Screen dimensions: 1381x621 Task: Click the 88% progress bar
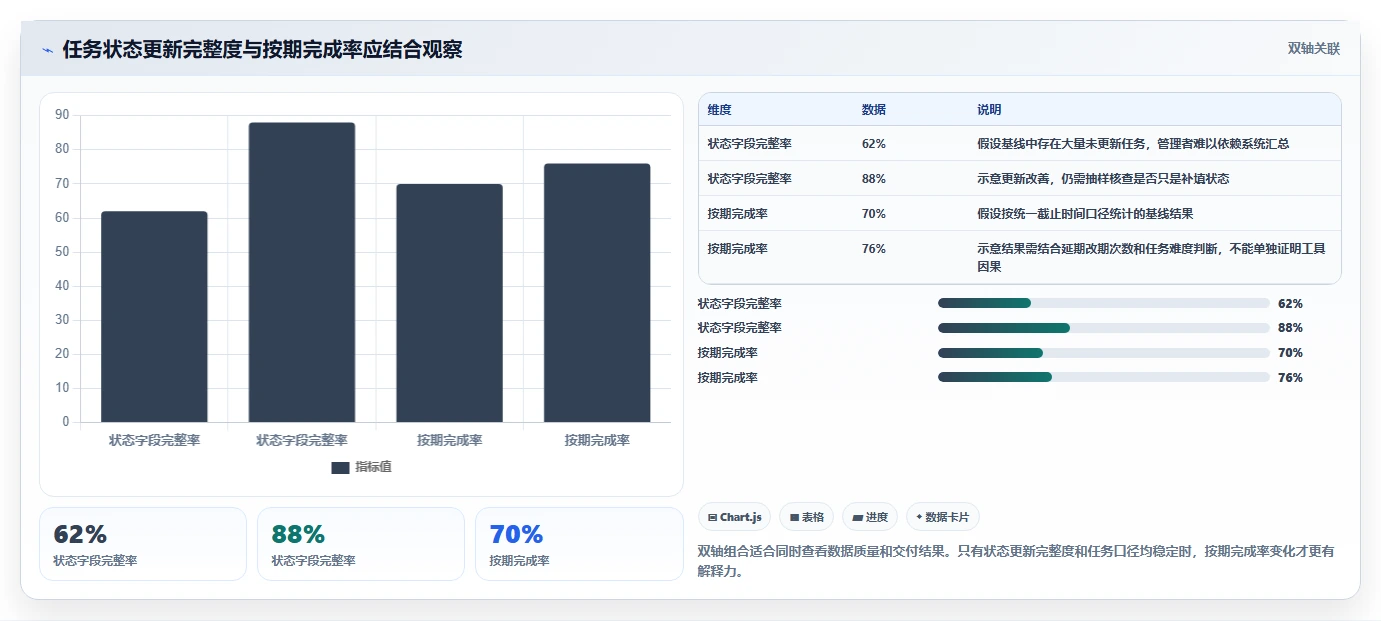(1103, 328)
